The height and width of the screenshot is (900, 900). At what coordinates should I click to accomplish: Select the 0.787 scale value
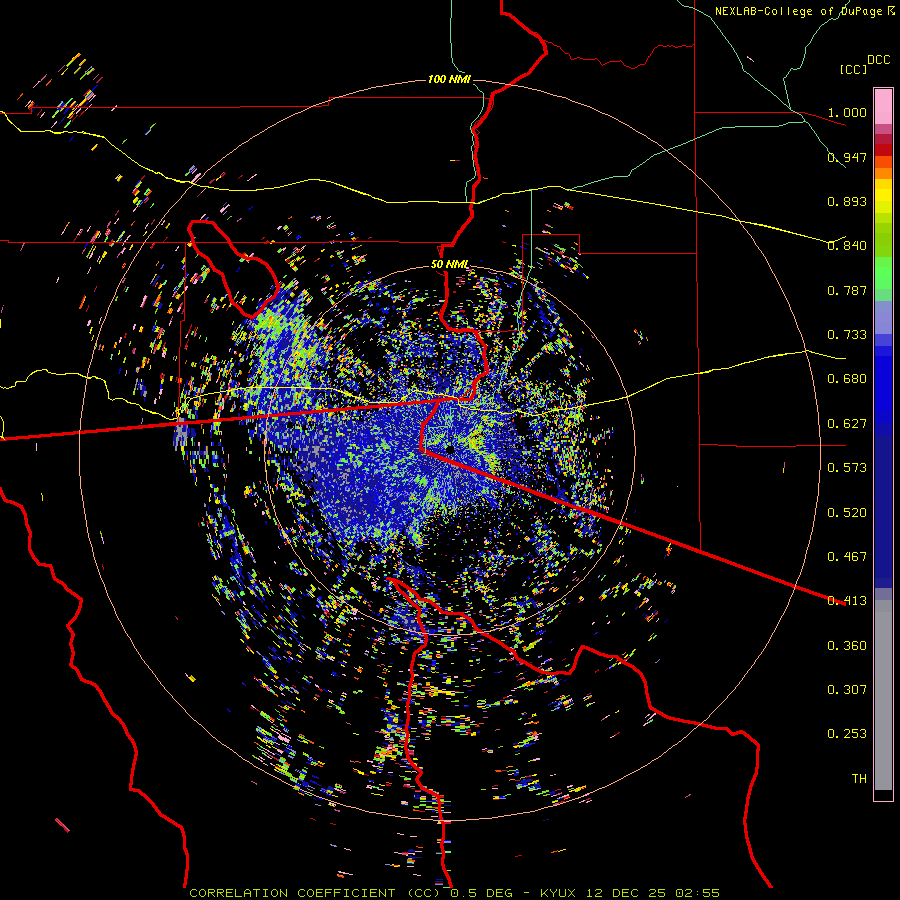point(847,290)
